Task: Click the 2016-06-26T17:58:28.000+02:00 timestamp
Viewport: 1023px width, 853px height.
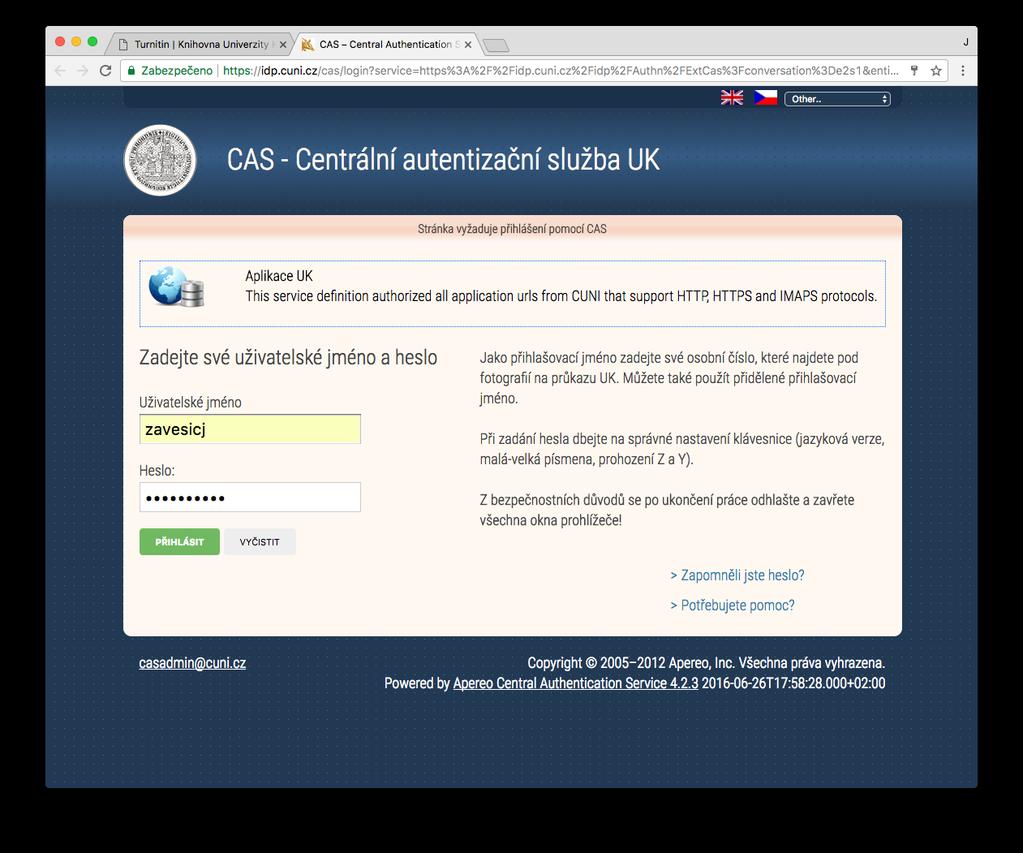Action: tap(793, 683)
